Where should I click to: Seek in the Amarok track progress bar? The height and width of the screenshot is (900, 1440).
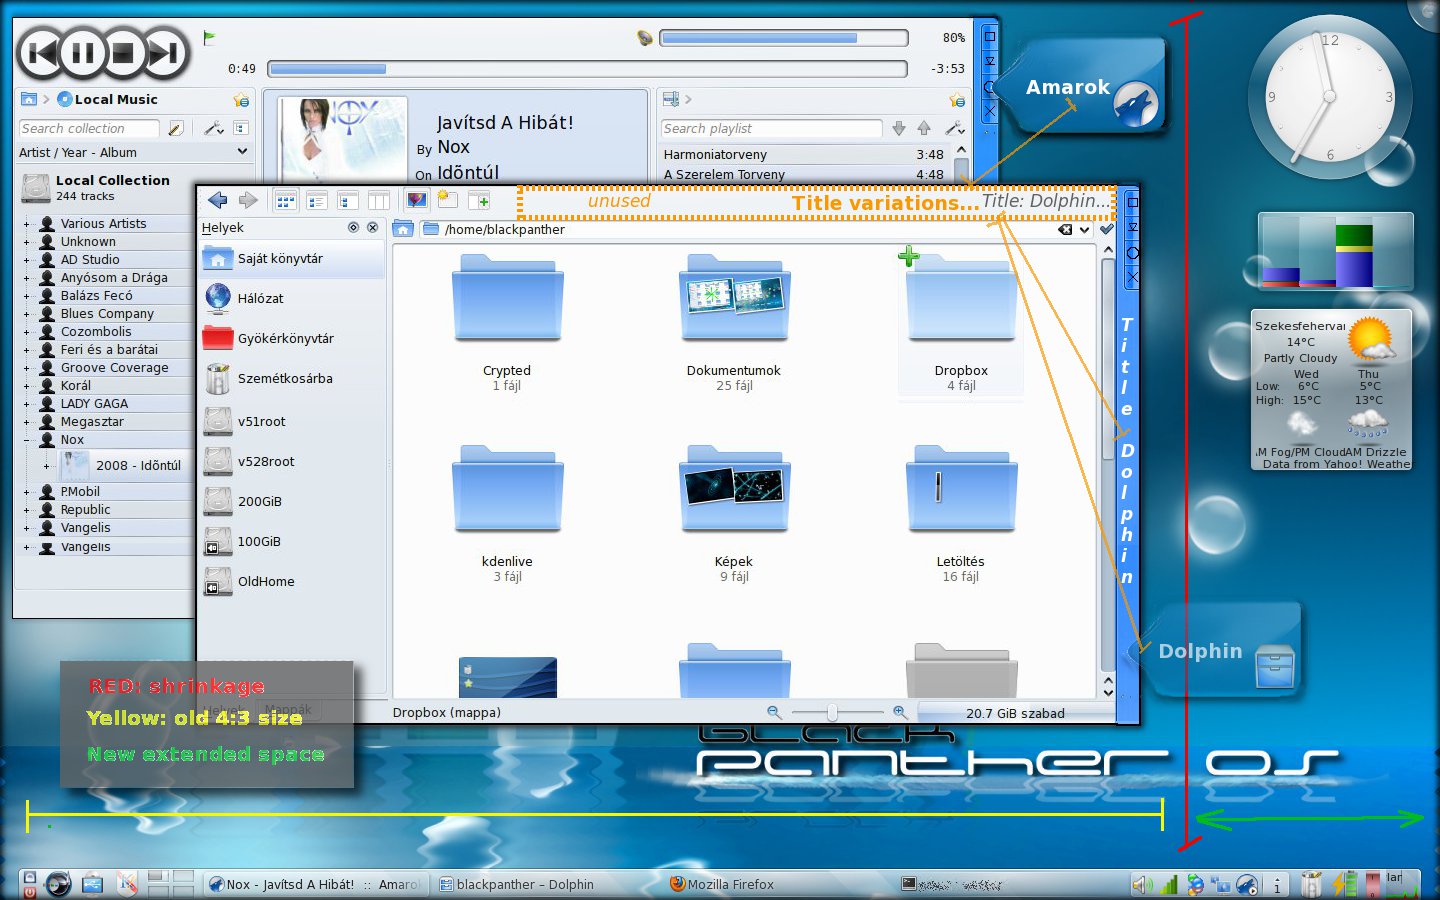587,69
